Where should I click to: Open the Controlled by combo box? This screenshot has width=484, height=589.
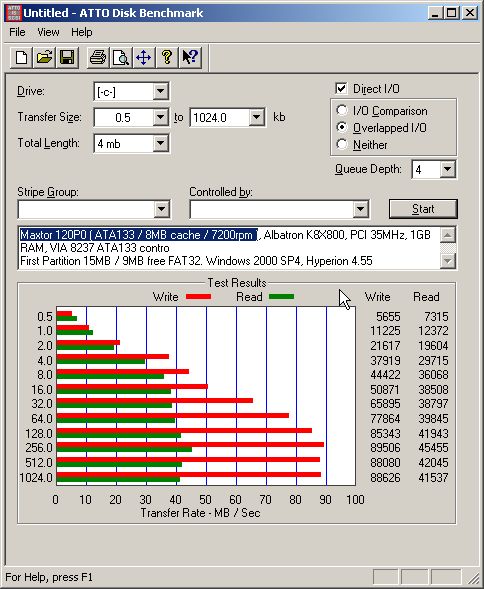279,209
